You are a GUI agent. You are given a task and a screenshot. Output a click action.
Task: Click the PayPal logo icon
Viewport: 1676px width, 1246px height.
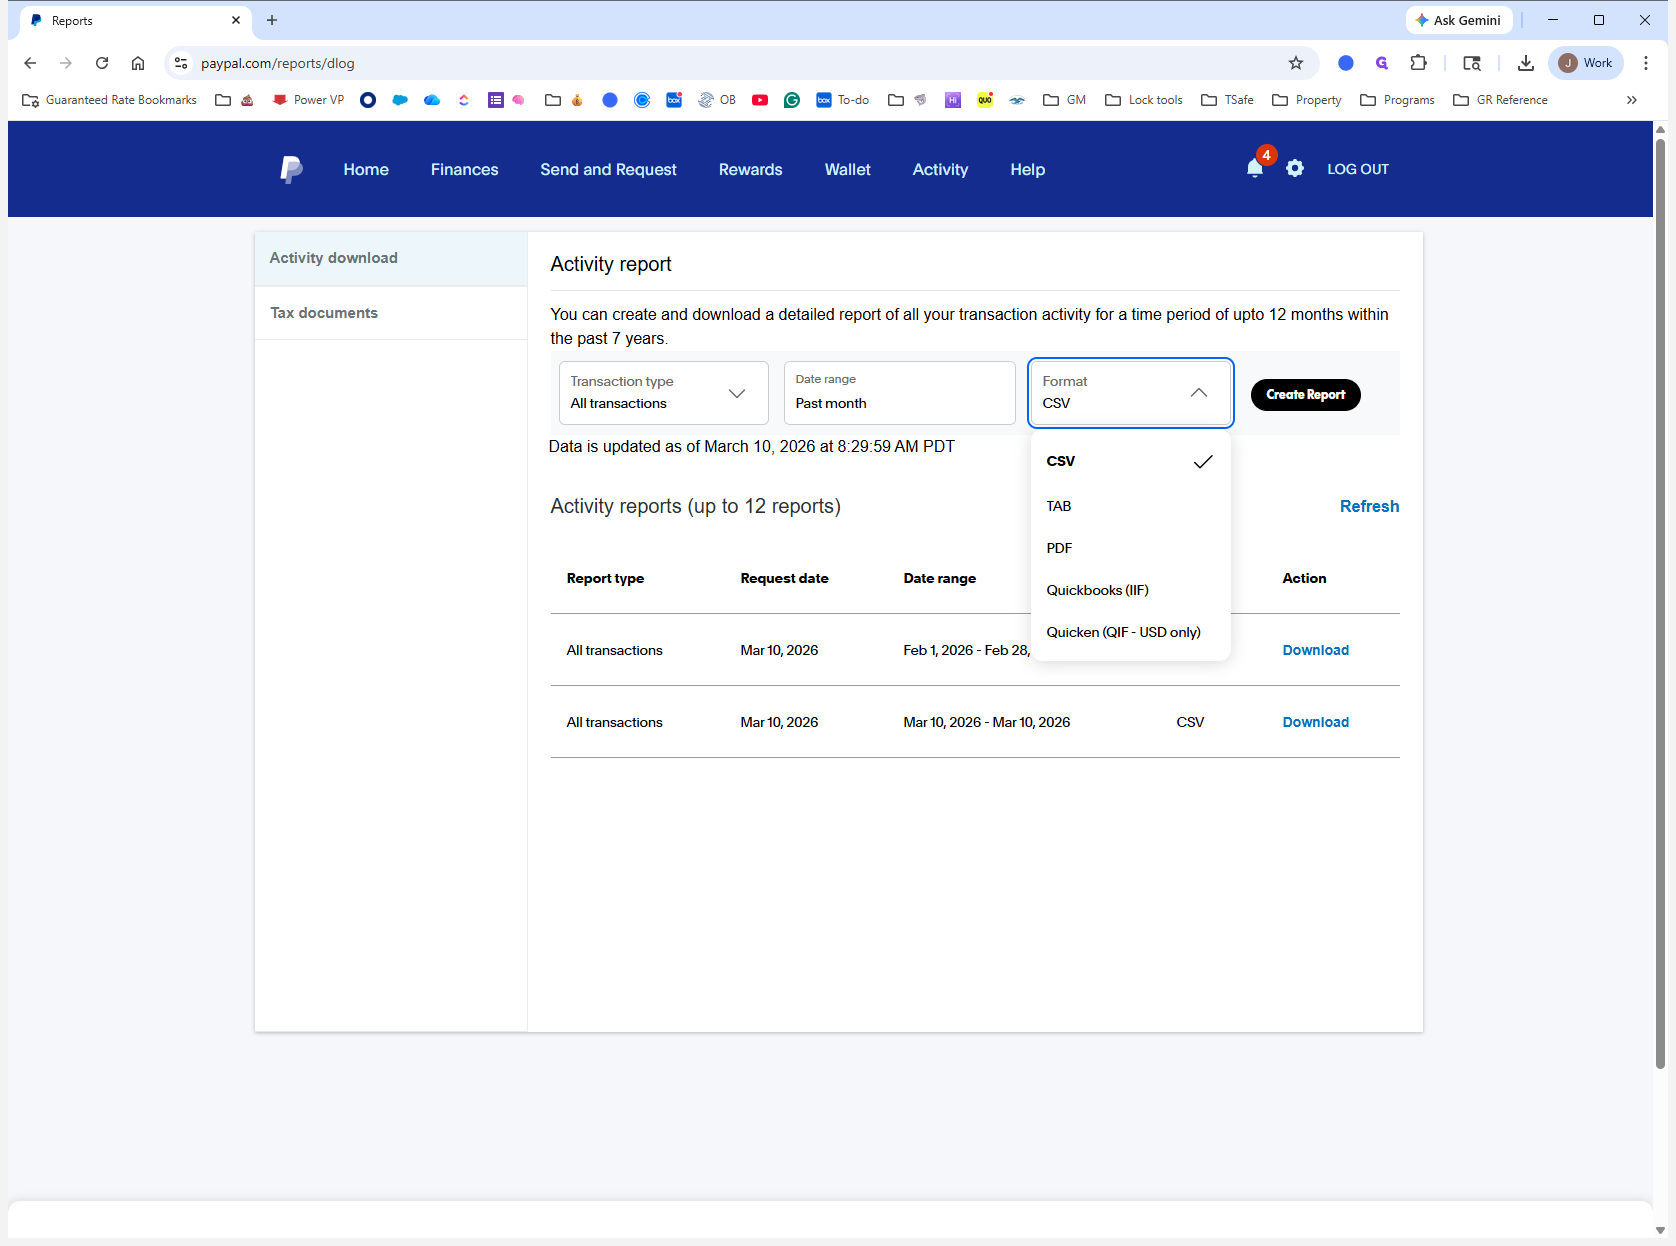(291, 169)
